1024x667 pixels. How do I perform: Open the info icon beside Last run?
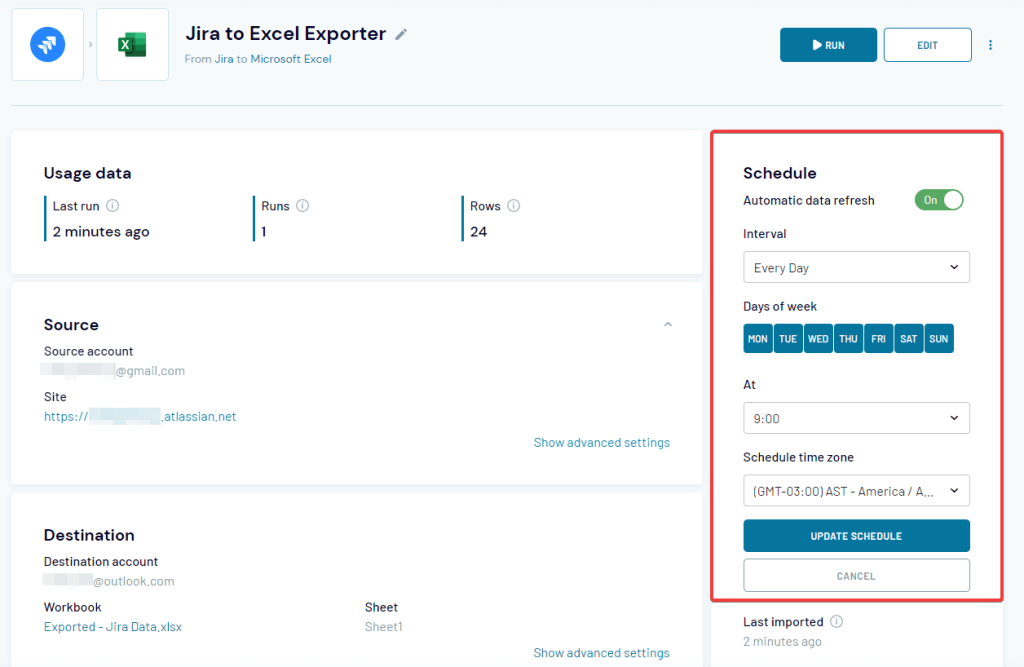[x=111, y=206]
